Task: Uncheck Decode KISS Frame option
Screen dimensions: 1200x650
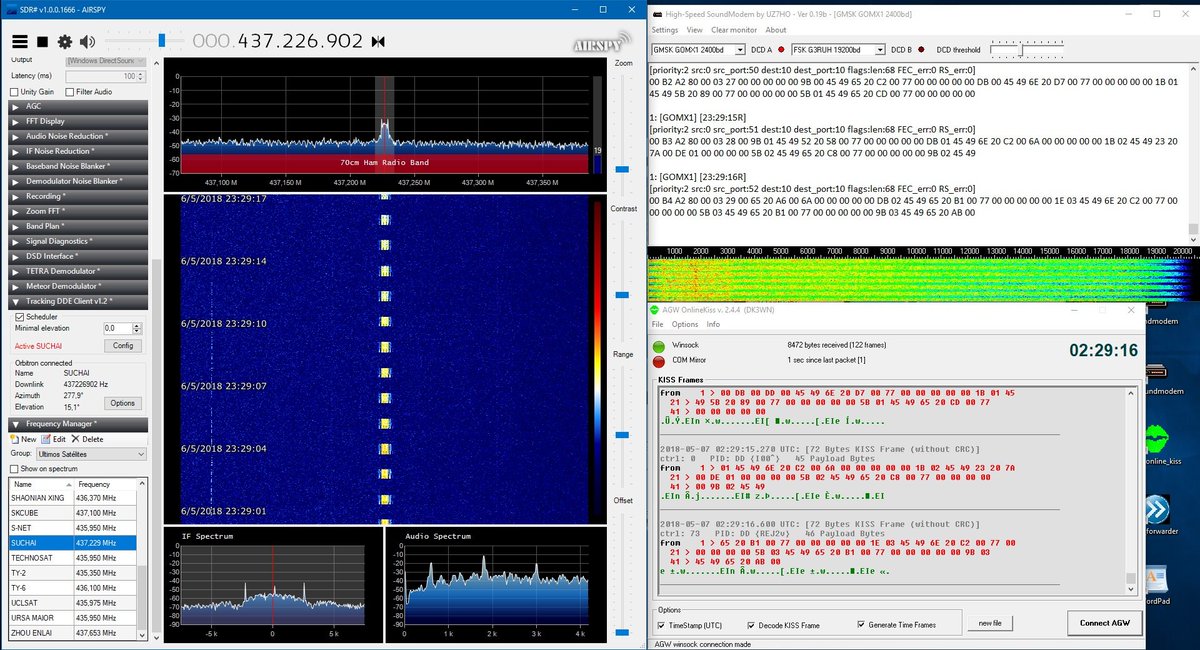Action: (752, 625)
